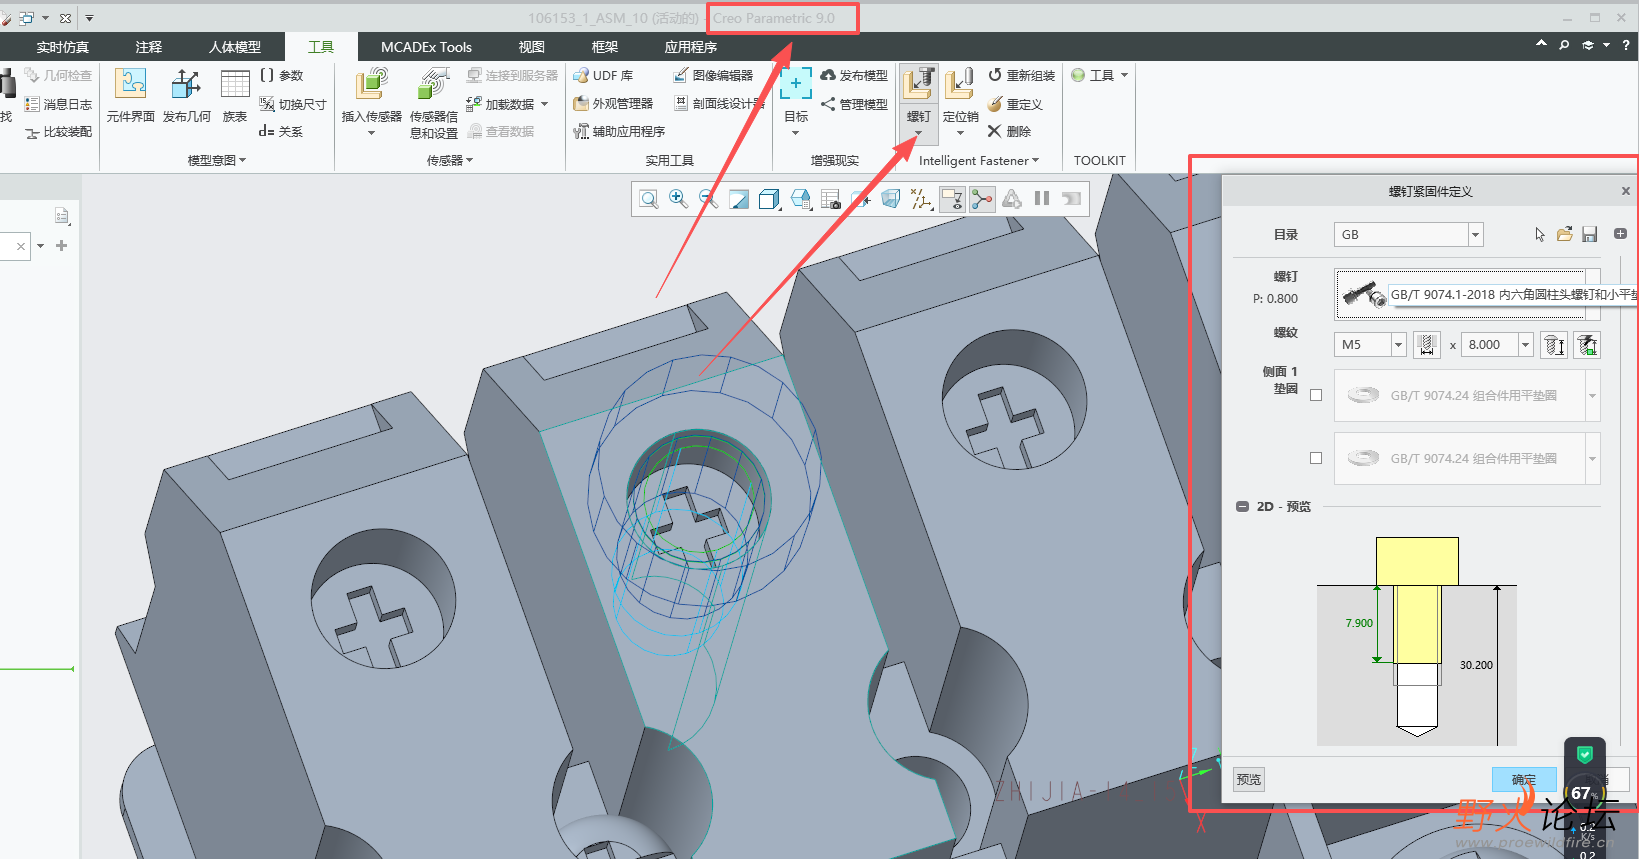1639x859 pixels.
Task: Select the GB/T 9074.1-2018 screw type field
Action: point(1468,294)
